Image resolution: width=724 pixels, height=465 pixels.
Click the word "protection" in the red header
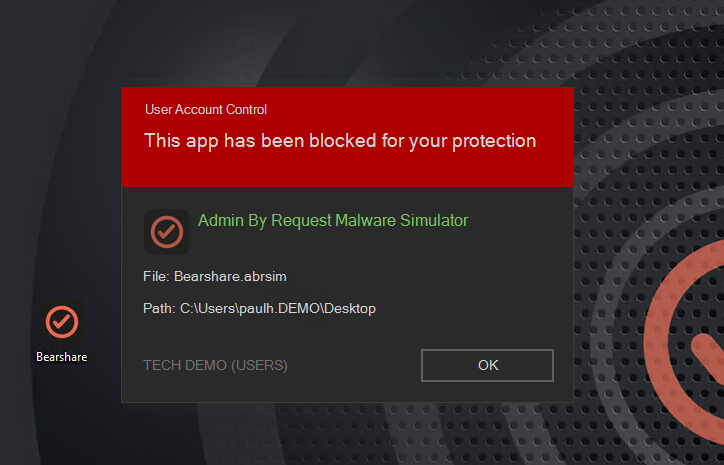494,142
